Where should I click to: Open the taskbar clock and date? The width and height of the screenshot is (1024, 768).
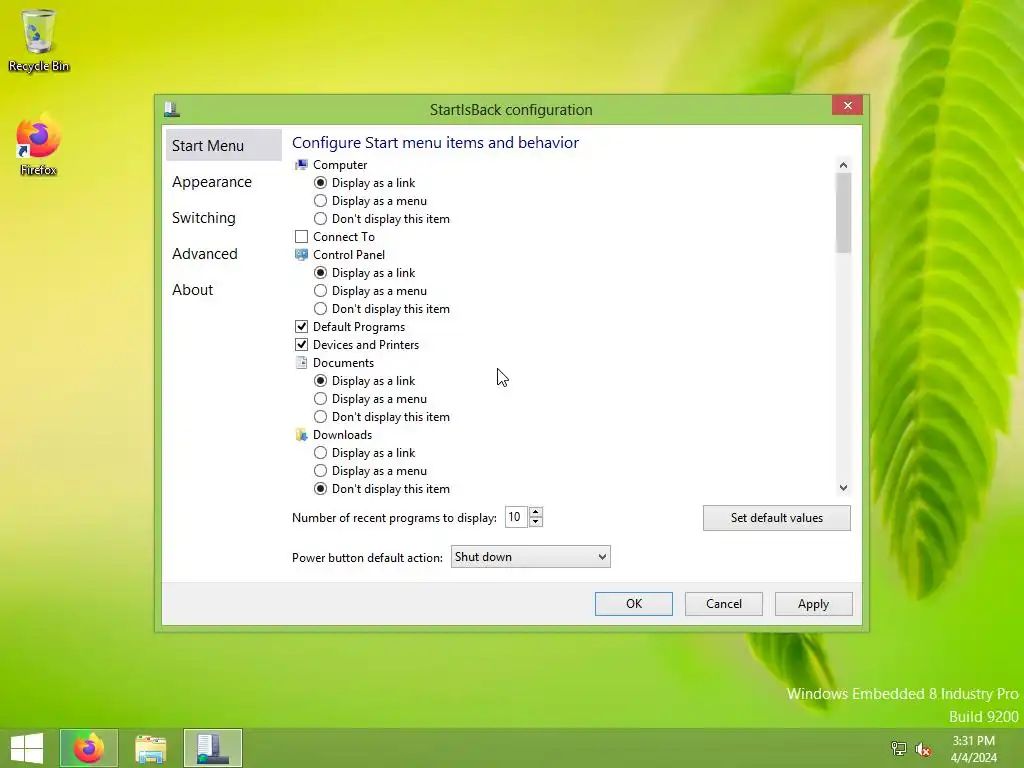click(x=973, y=749)
